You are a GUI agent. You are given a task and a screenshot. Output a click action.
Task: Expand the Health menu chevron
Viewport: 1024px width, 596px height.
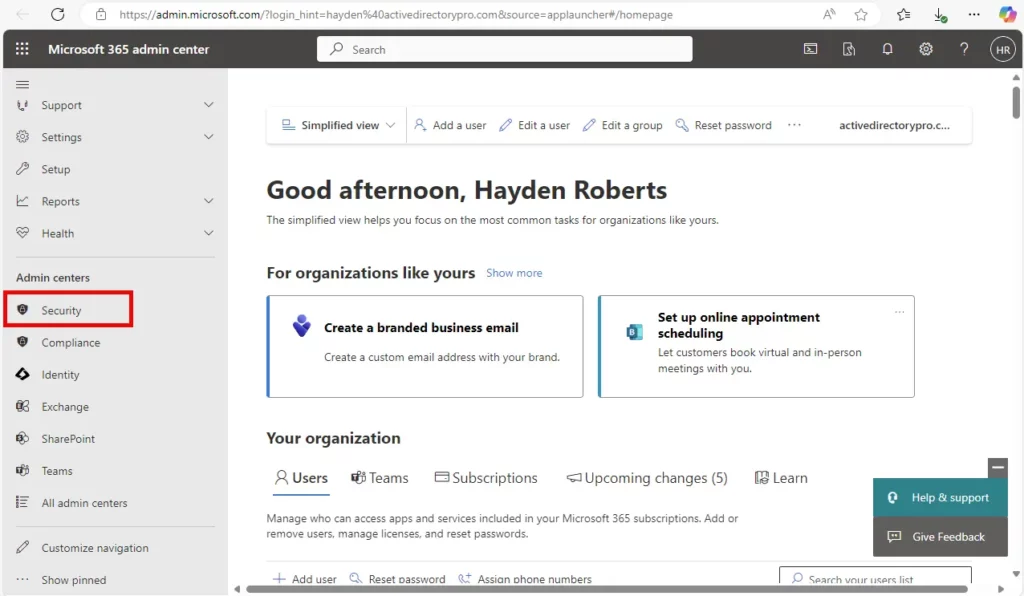pos(208,232)
